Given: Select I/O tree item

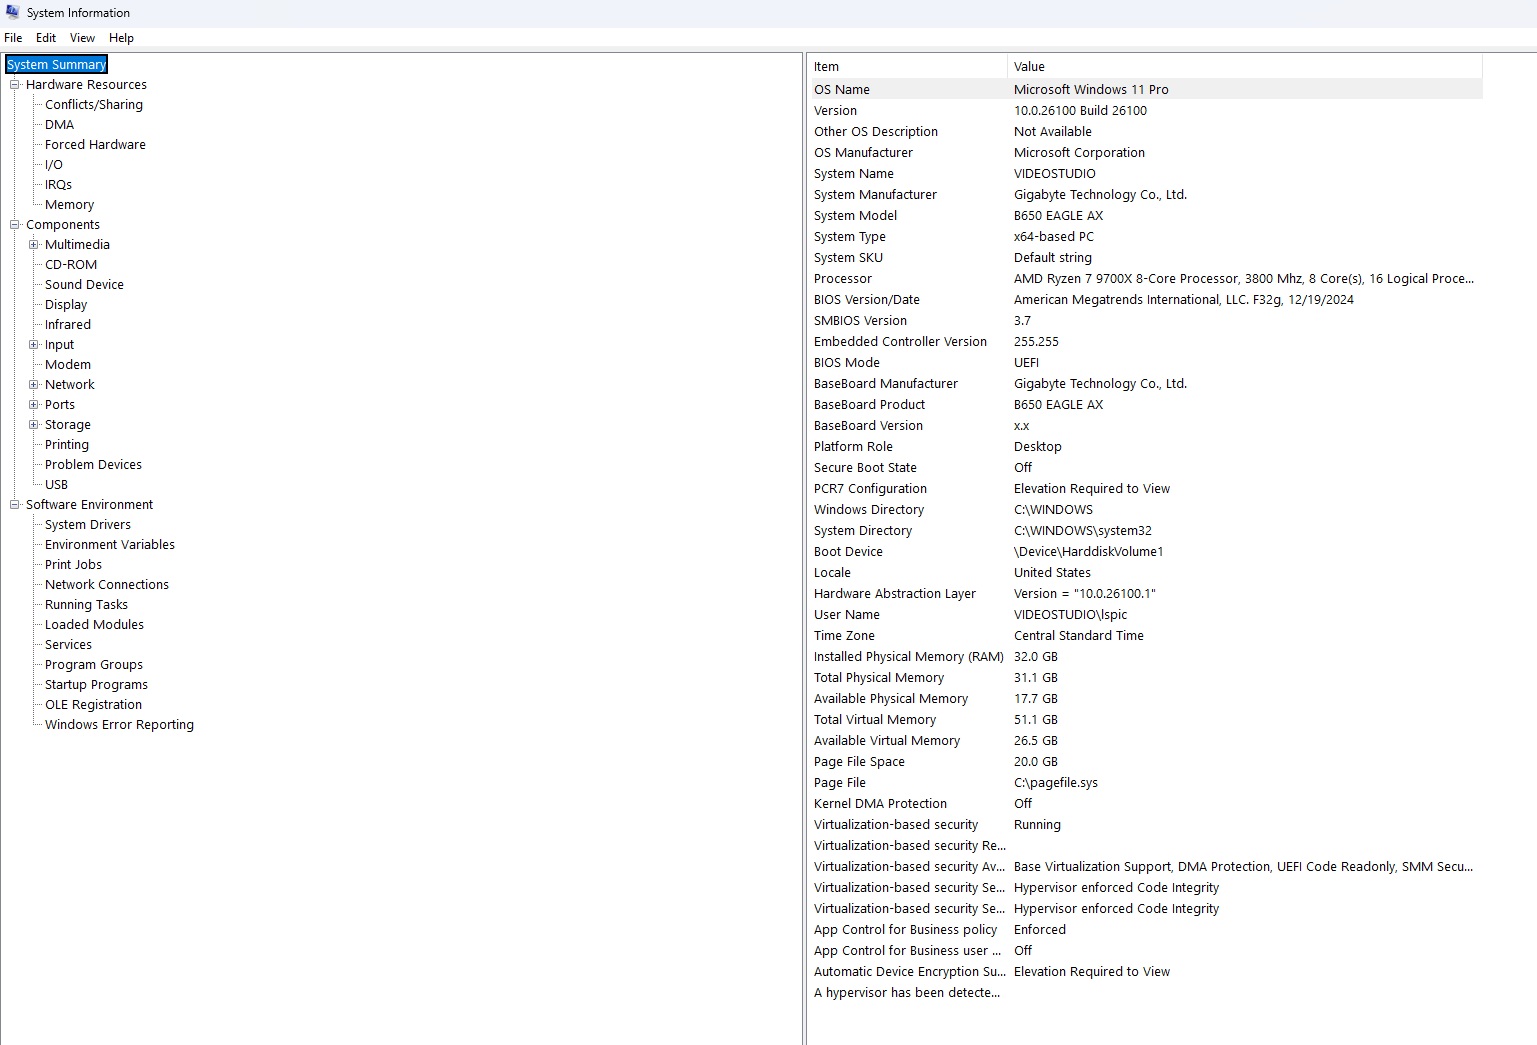Looking at the screenshot, I should (54, 165).
